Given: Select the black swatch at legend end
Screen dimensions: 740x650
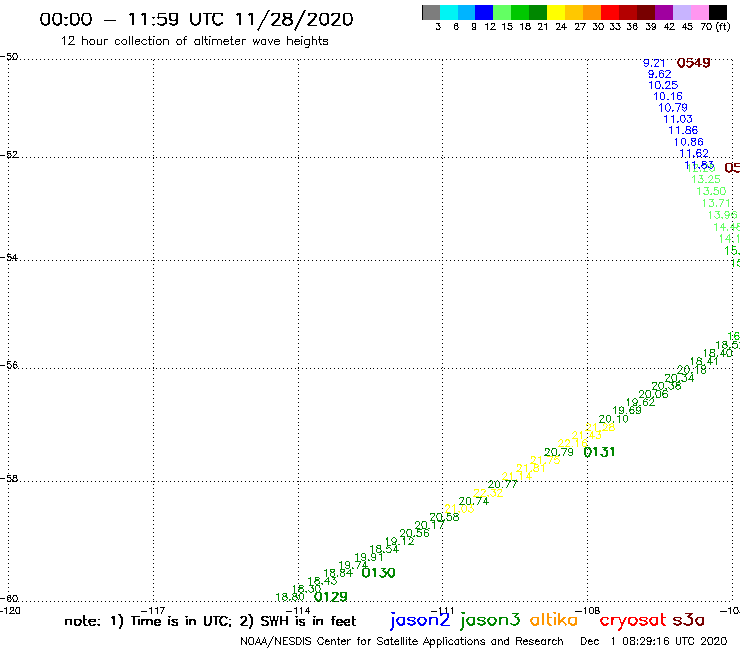Looking at the screenshot, I should click(x=717, y=13).
